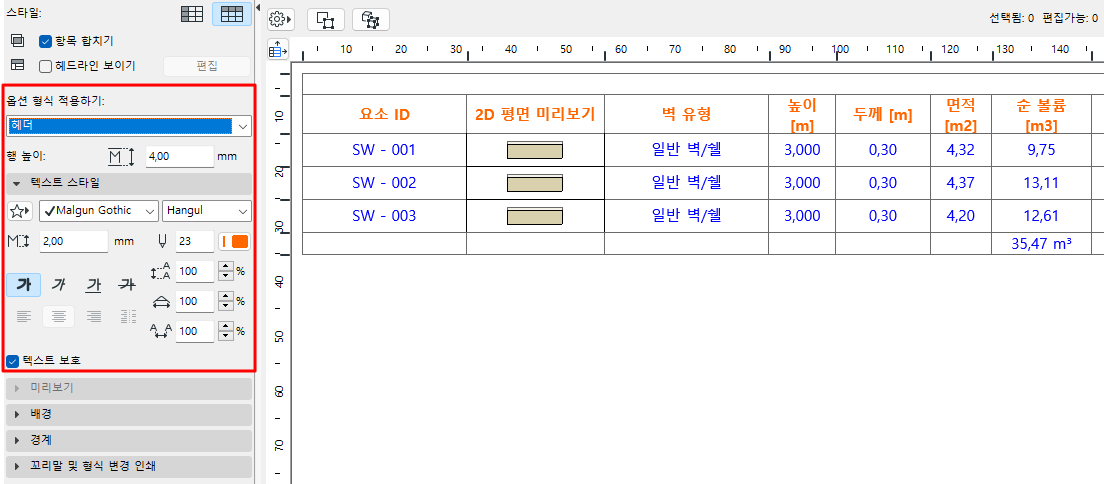Click the line spacing (leading) icon
This screenshot has width=1104, height=484.
tap(161, 271)
